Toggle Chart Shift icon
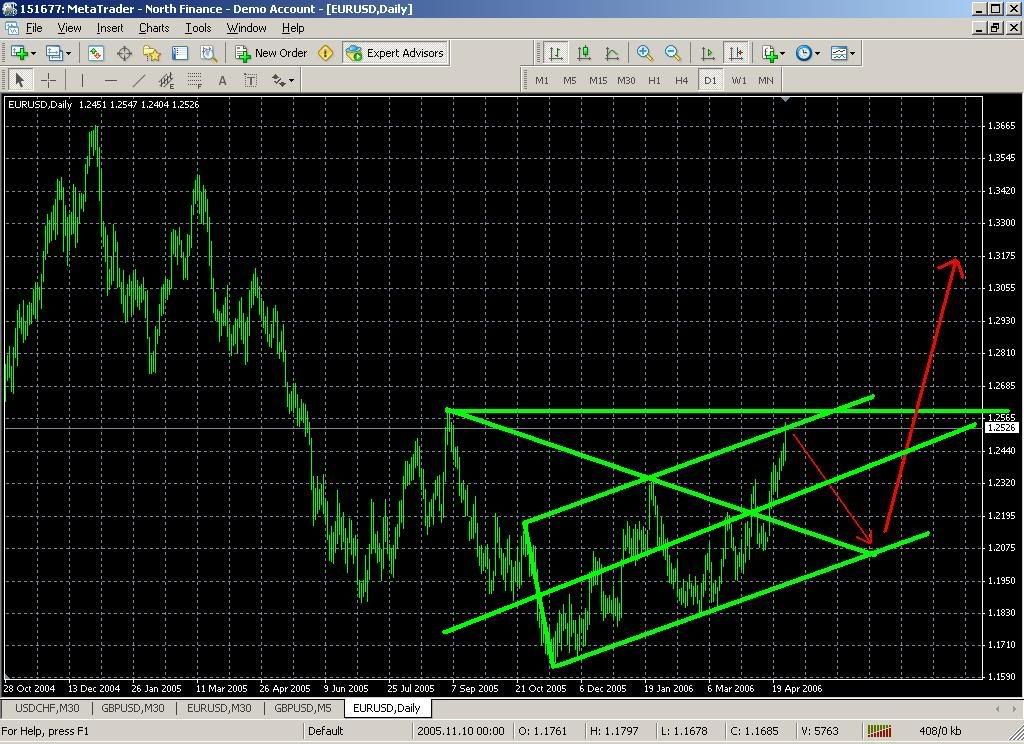 coord(736,53)
